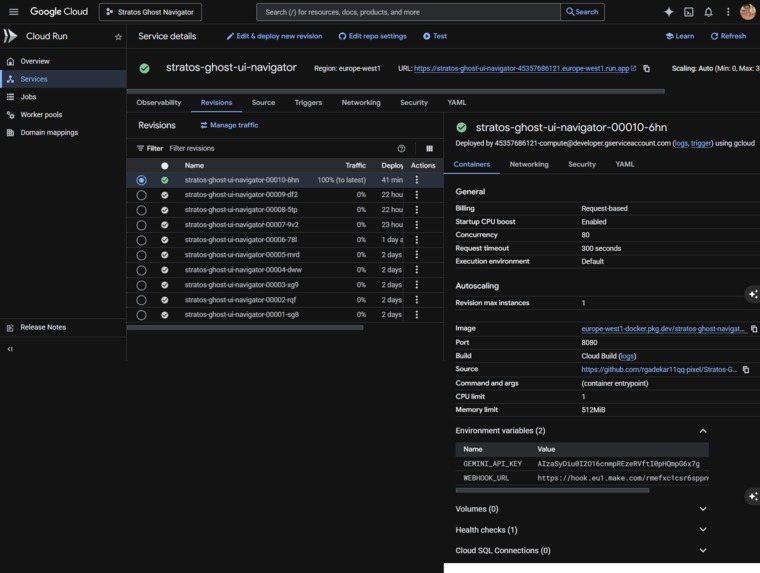The image size is (760, 573).
Task: Select revision 00007-9v2 radio button
Action: click(141, 225)
